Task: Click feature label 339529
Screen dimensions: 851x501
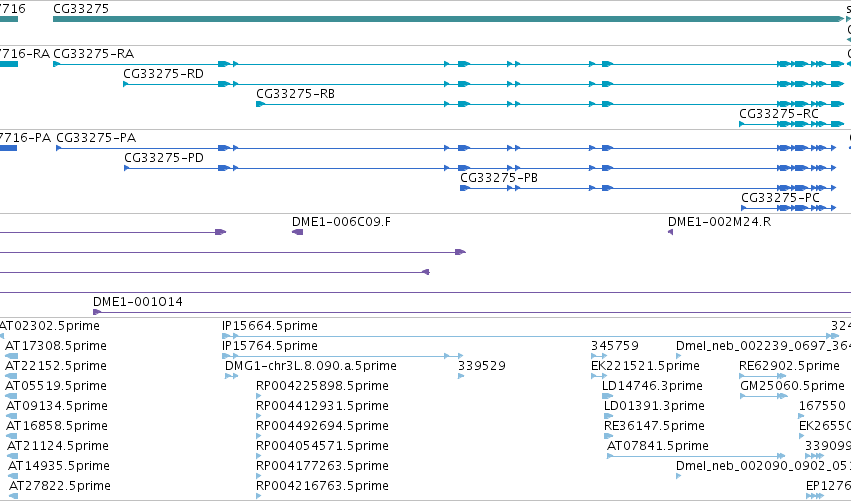Action: click(x=481, y=366)
